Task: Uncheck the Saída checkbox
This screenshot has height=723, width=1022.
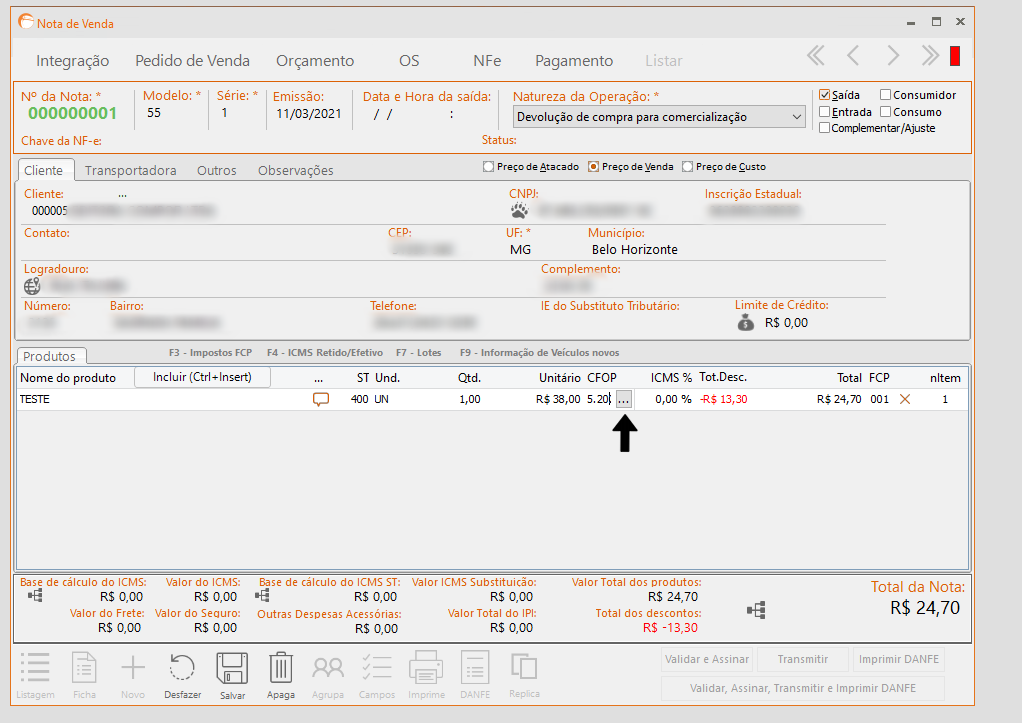Action: coord(825,95)
